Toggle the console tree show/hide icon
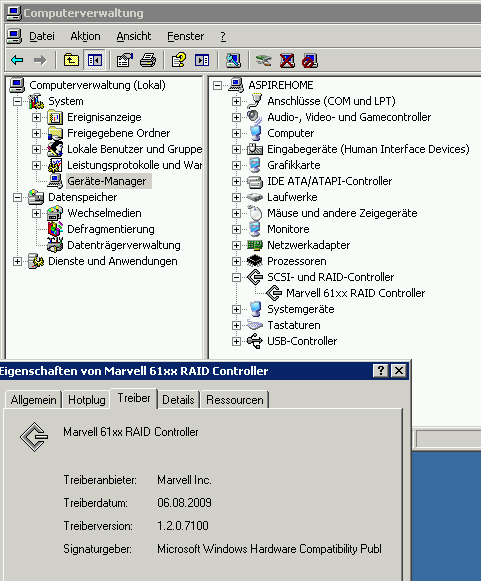Image resolution: width=481 pixels, height=581 pixels. (x=95, y=60)
